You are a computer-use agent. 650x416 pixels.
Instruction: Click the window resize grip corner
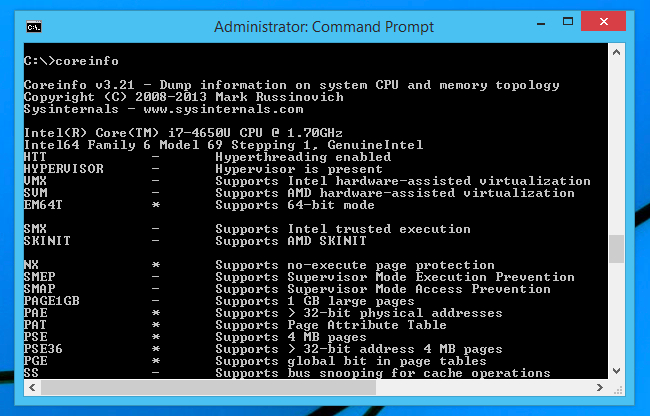[x=617, y=389]
